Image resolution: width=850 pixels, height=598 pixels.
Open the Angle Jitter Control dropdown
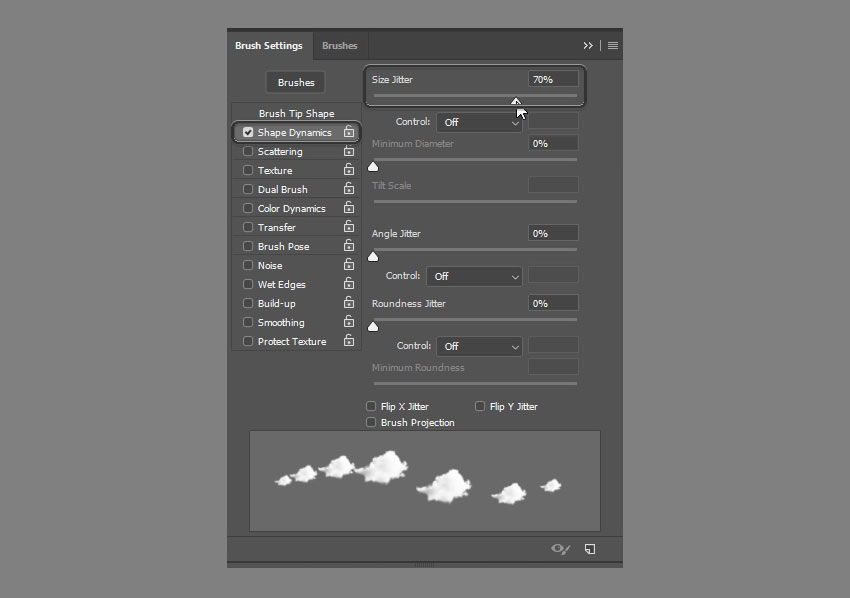474,276
